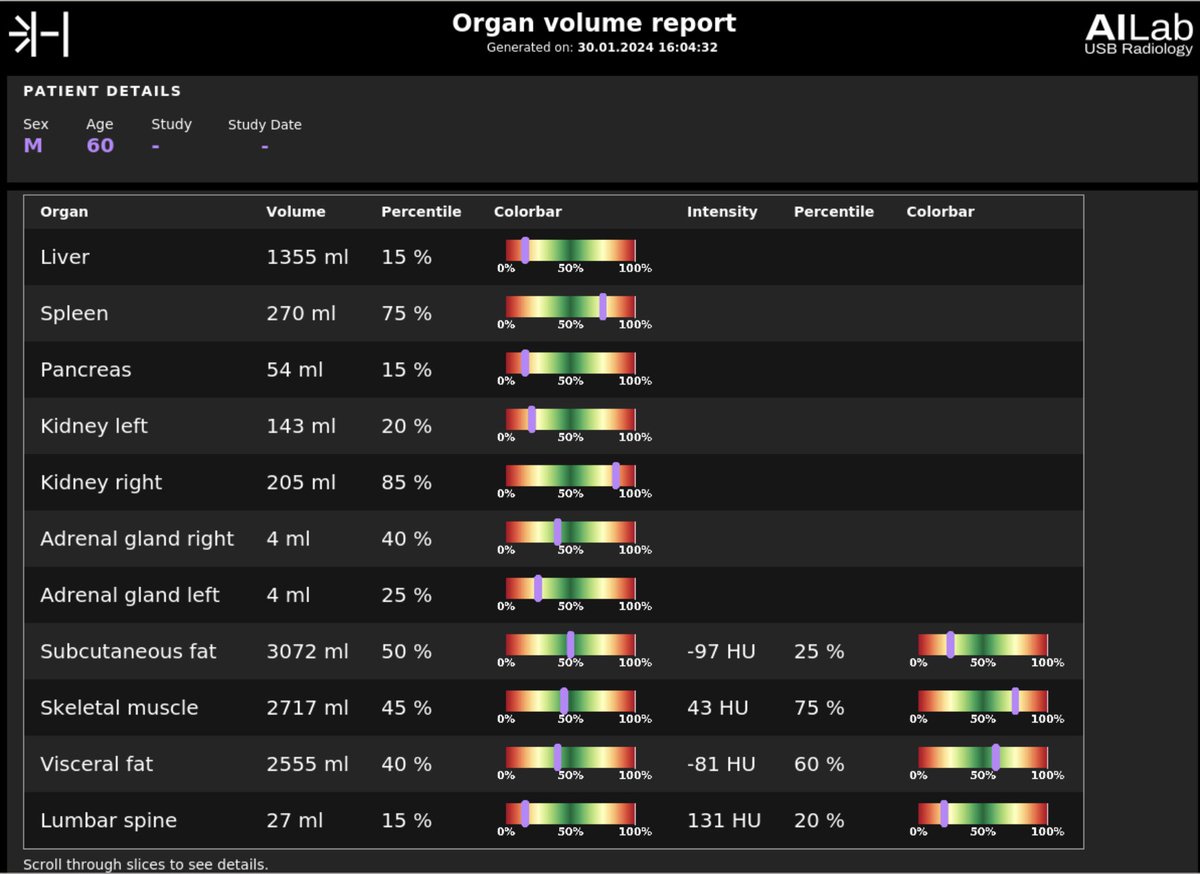This screenshot has width=1200, height=874.
Task: Select the Spleen row label
Action: (74, 314)
